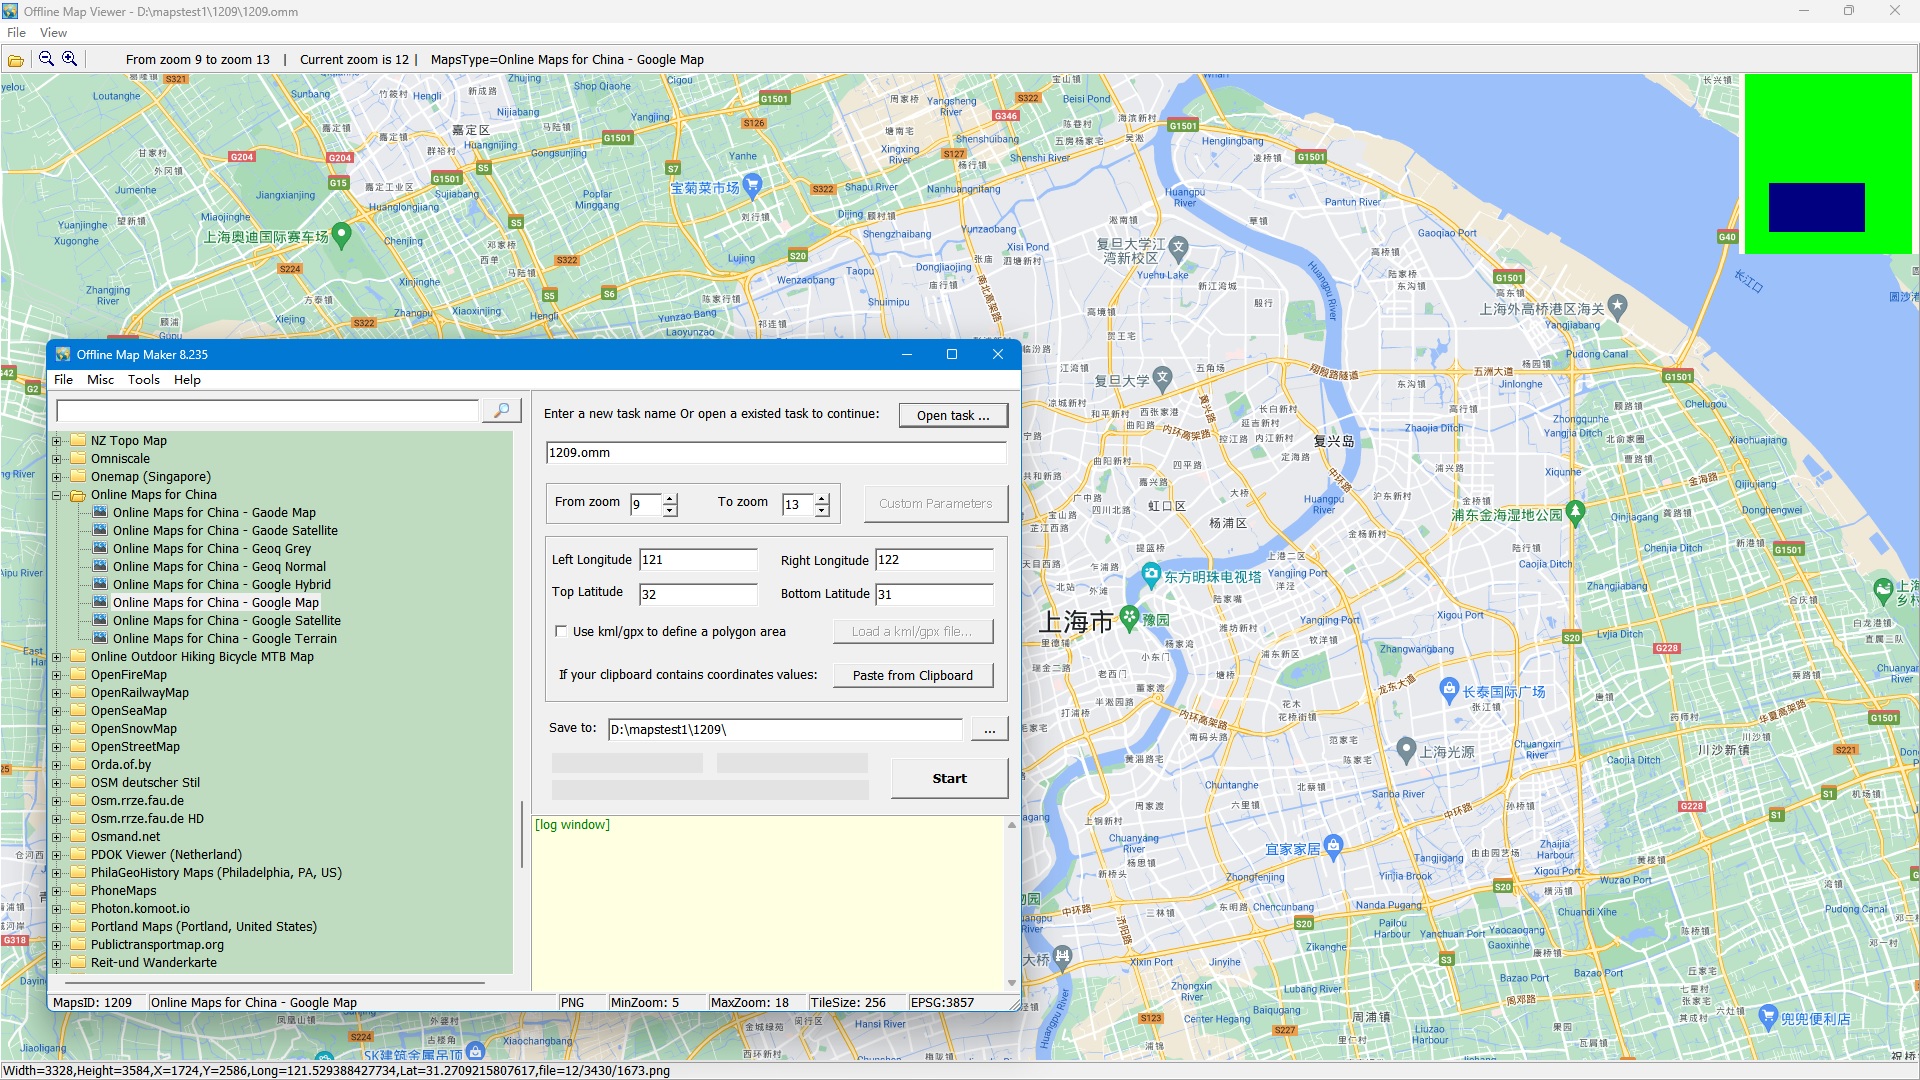Viewport: 1920px width, 1080px height.
Task: Expand the OpenStreetMap tree node
Action: 57,747
